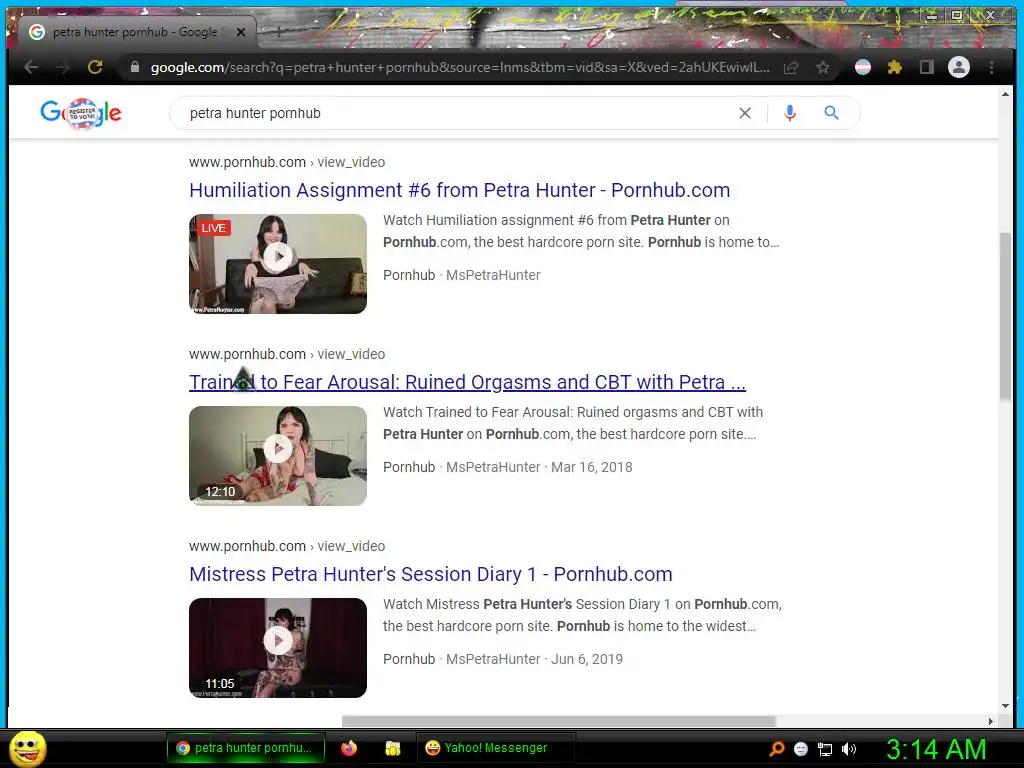
Task: Open the smiley Start button
Action: click(27, 748)
